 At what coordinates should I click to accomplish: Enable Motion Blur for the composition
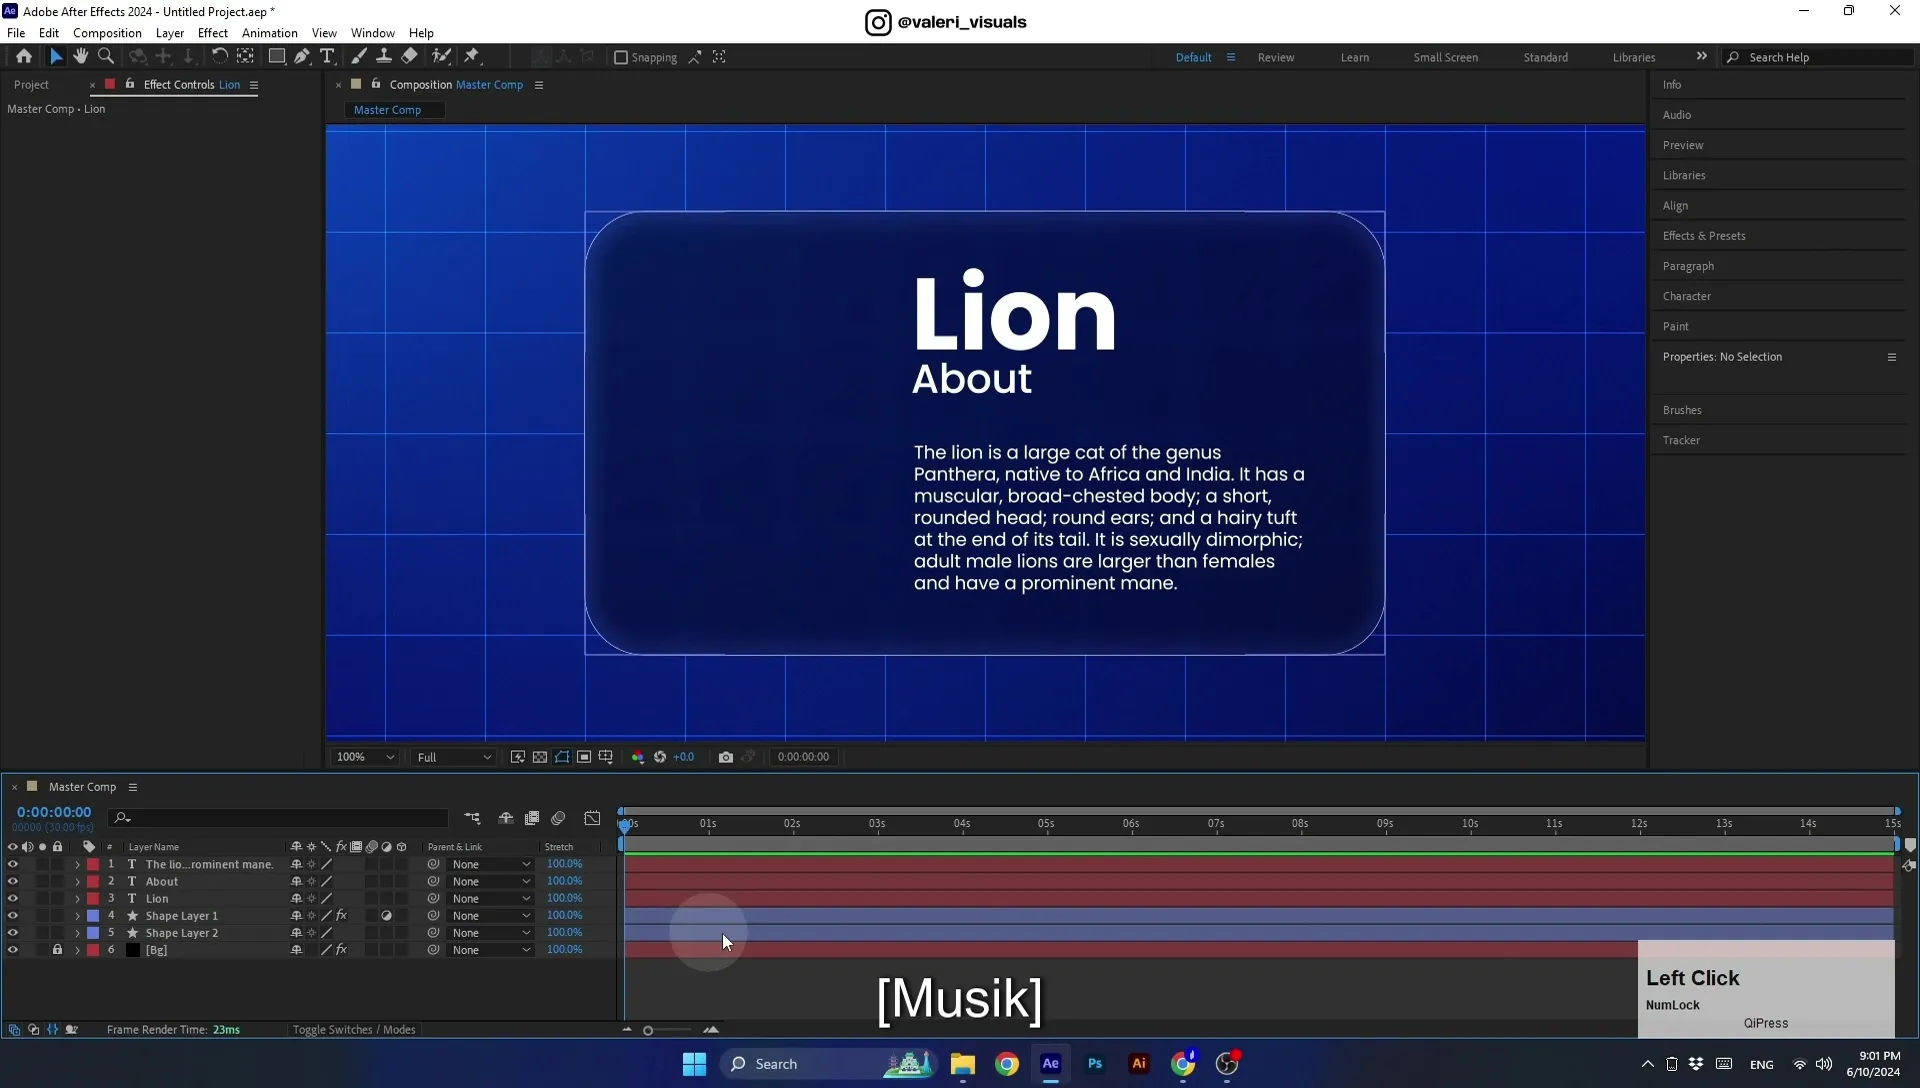pos(558,818)
